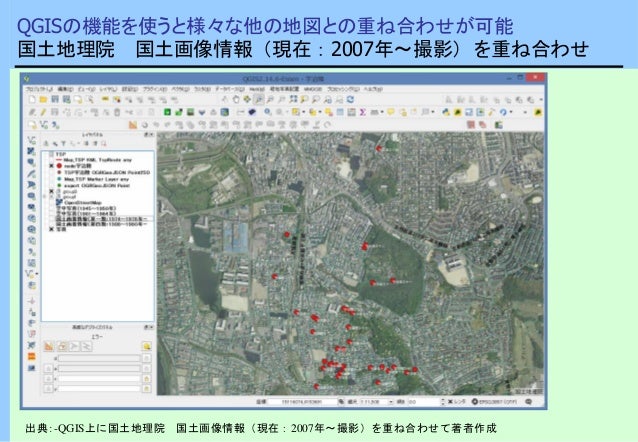638x442 pixels.
Task: Toggle visibility checkbox of the red node layer
Action: point(52,166)
